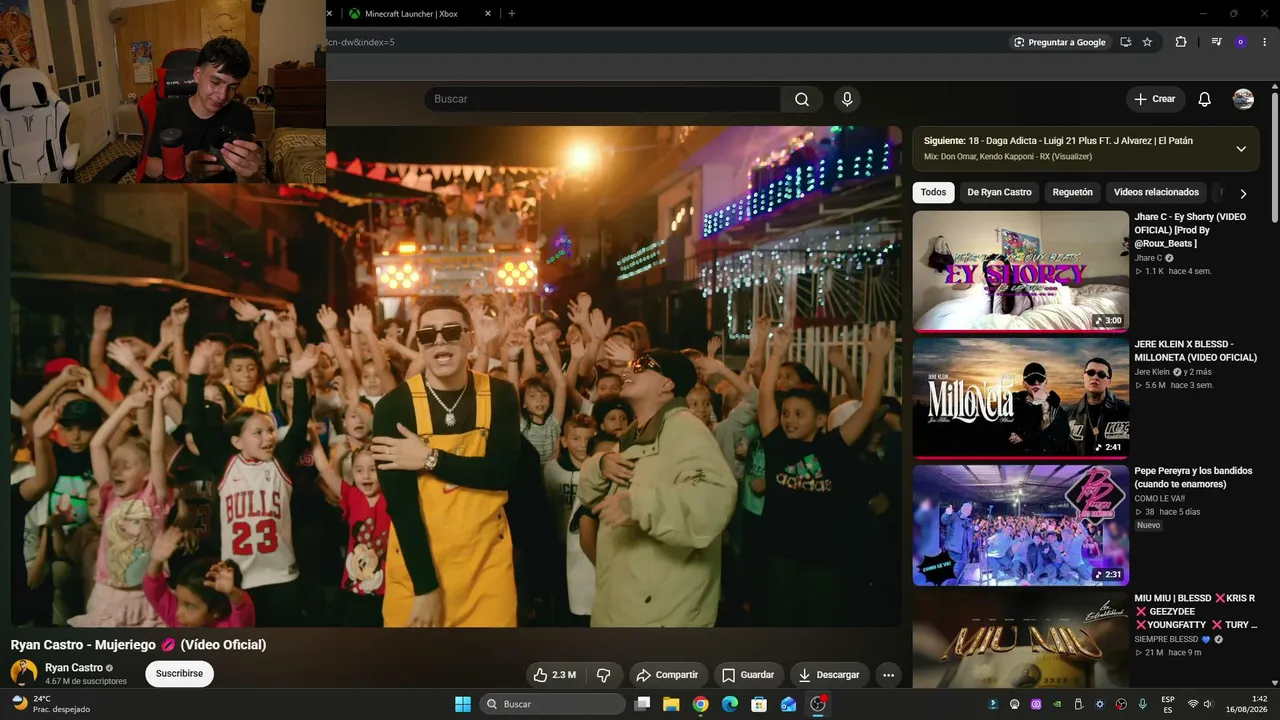Subscribe to Ryan Castro with Suscribirse
The image size is (1280, 720).
(179, 674)
